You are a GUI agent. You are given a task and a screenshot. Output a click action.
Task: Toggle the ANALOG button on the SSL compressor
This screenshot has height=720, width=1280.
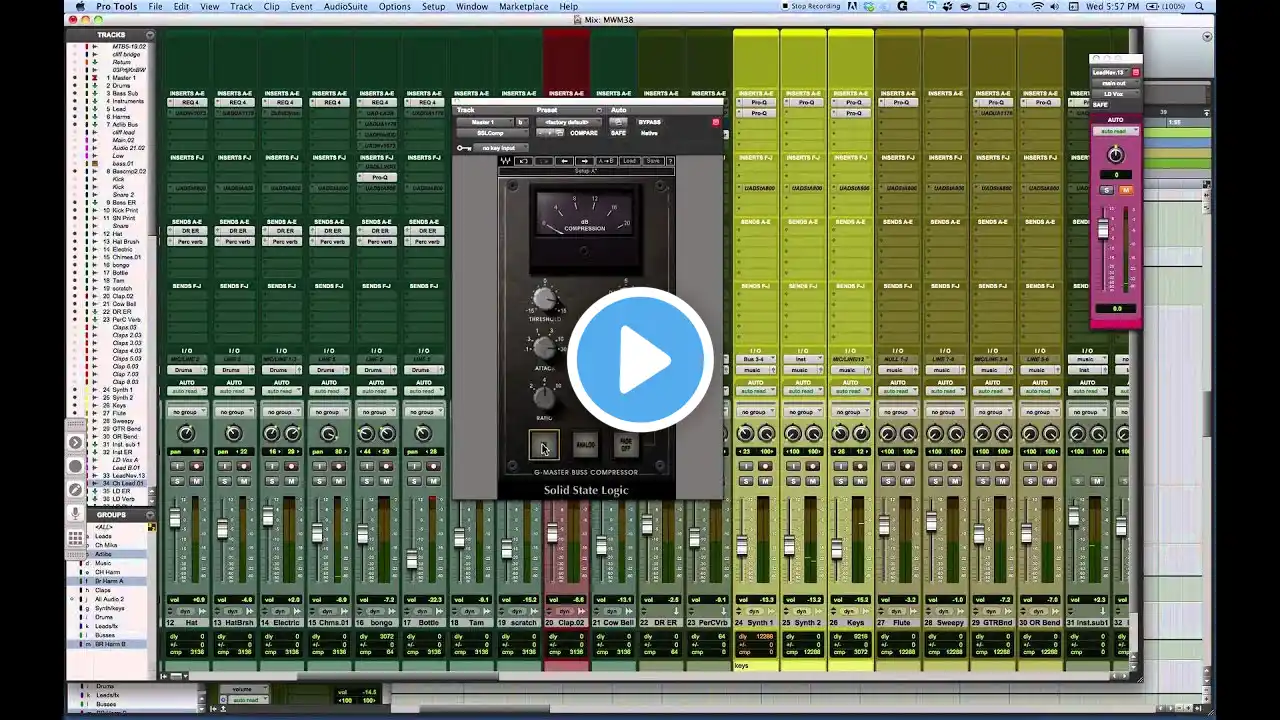(x=585, y=445)
